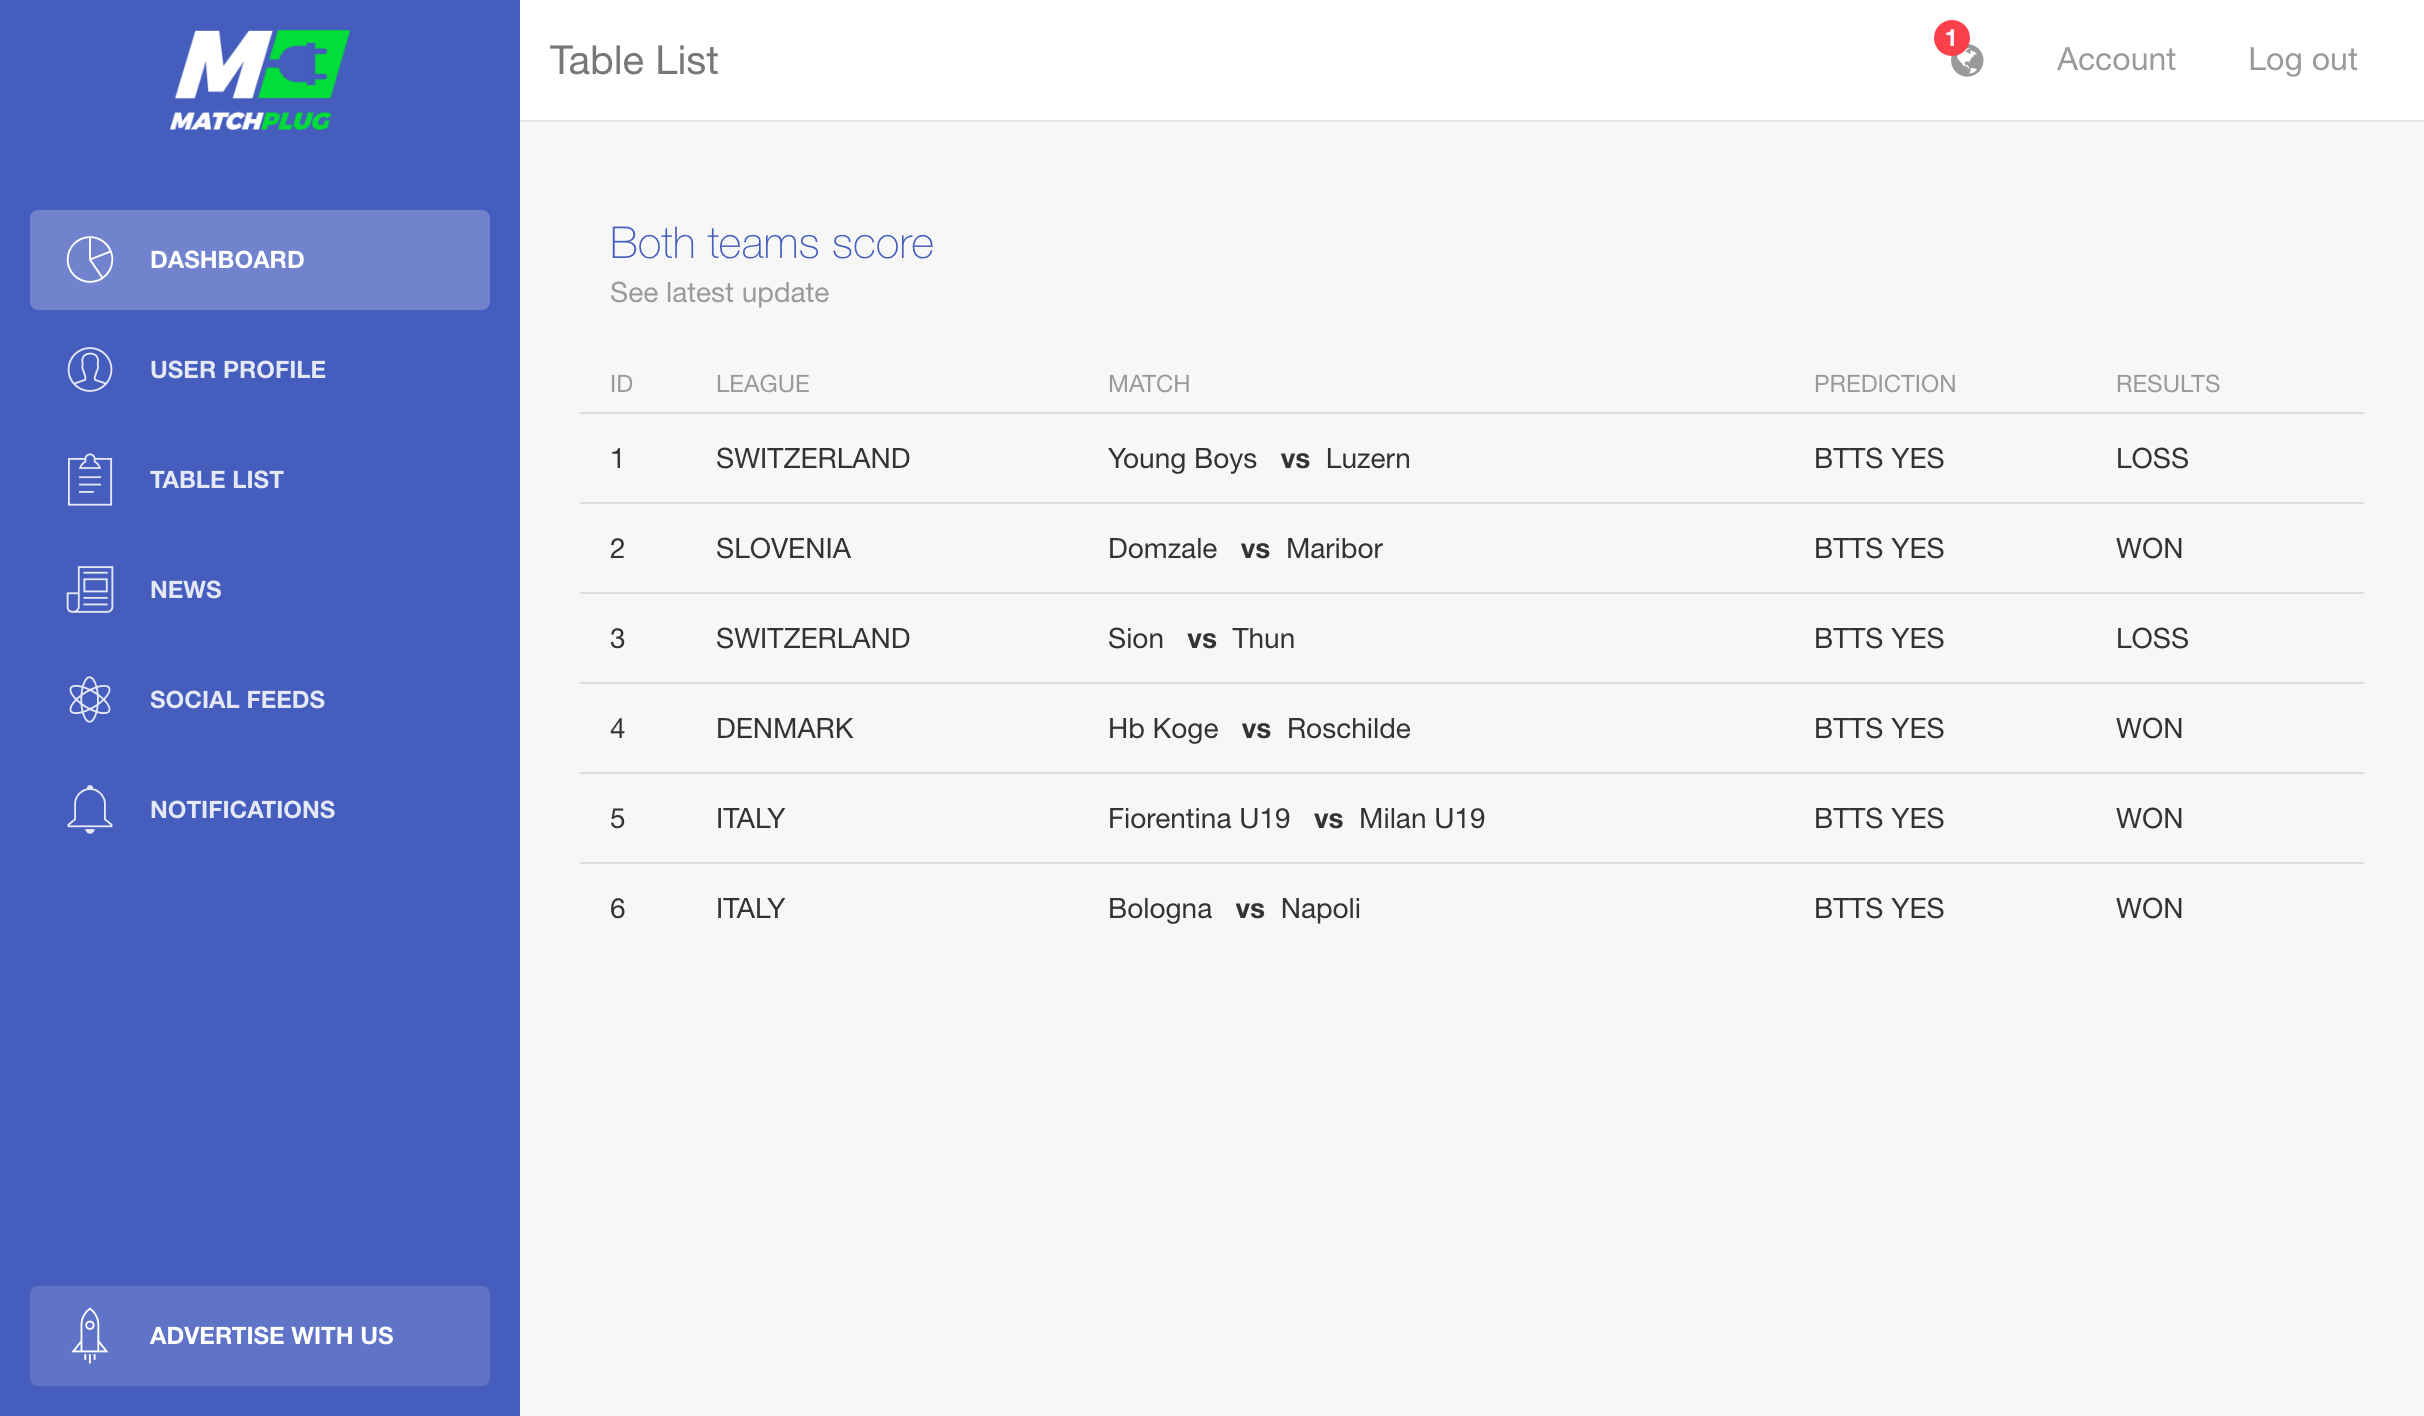Click the RESULTS column header
Image resolution: width=2424 pixels, height=1416 pixels.
2167,384
